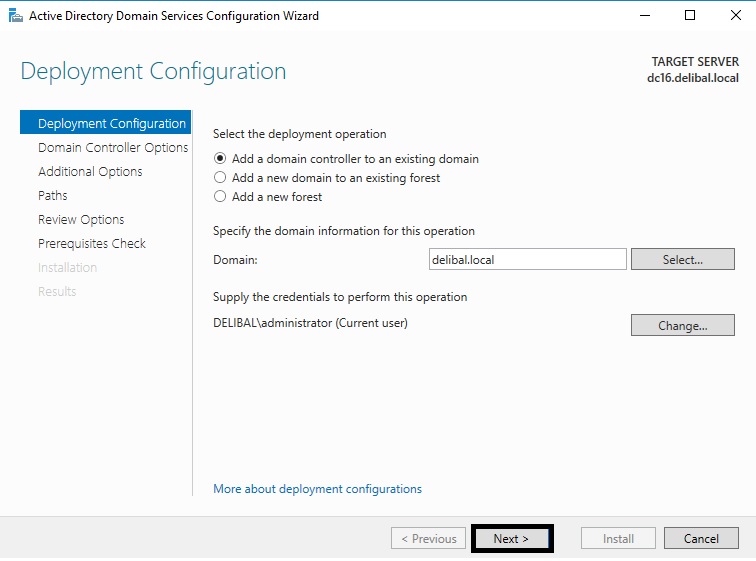The width and height of the screenshot is (756, 561).
Task: Click the disabled Previous button
Action: tap(428, 538)
